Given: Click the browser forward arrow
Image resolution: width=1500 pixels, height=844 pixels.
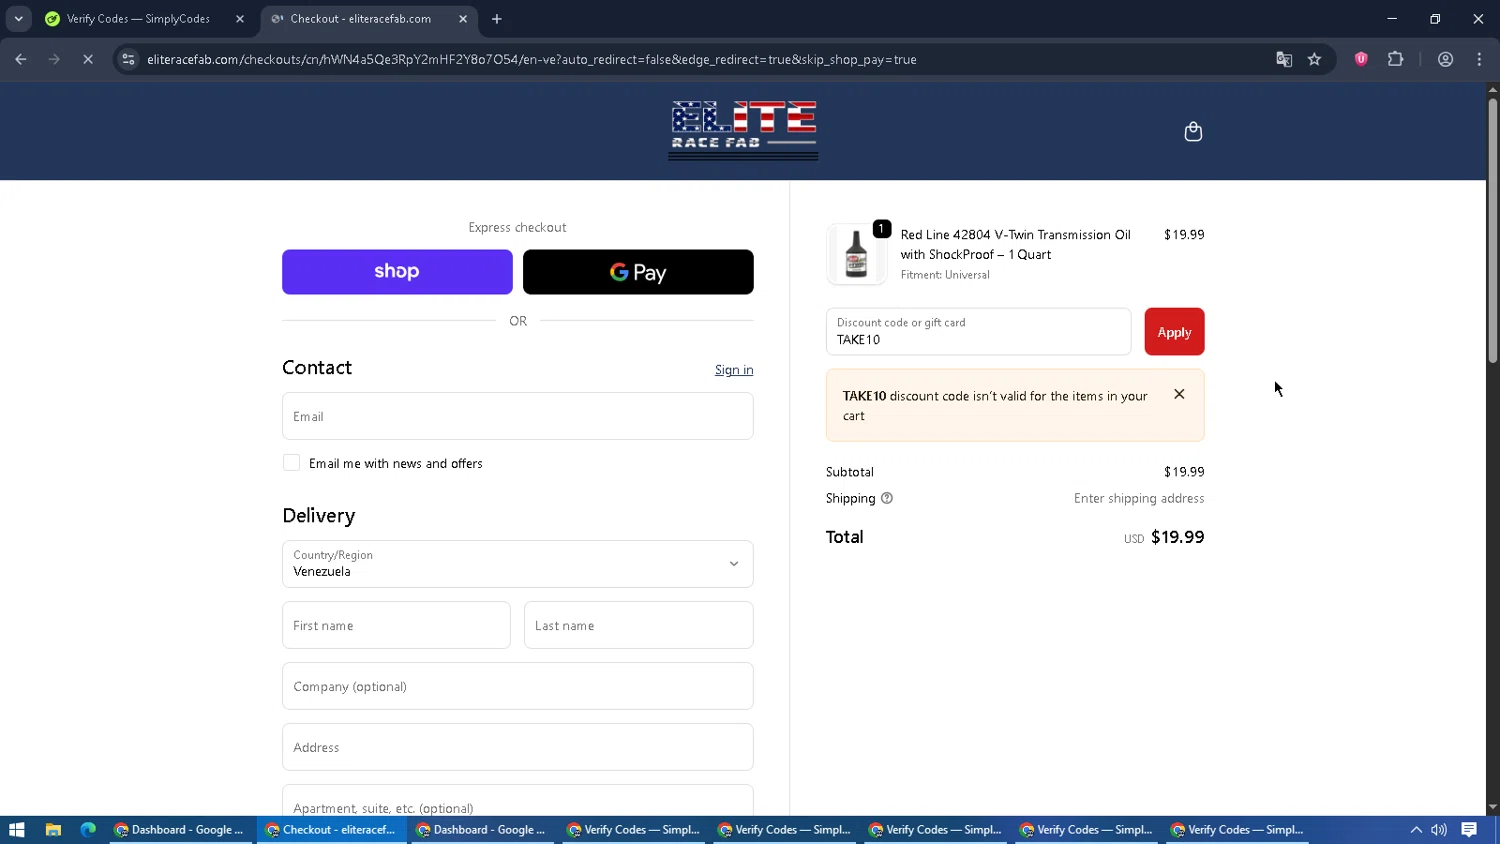Looking at the screenshot, I should pyautogui.click(x=54, y=59).
